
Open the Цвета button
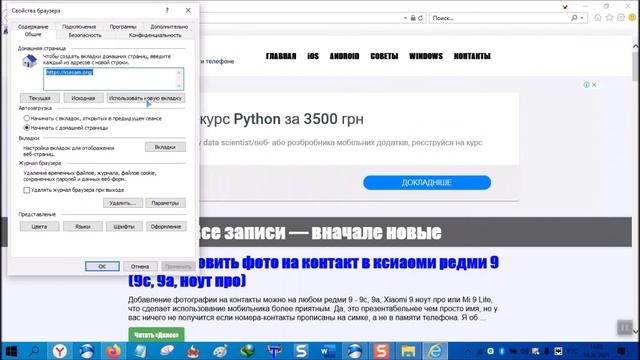click(x=40, y=227)
